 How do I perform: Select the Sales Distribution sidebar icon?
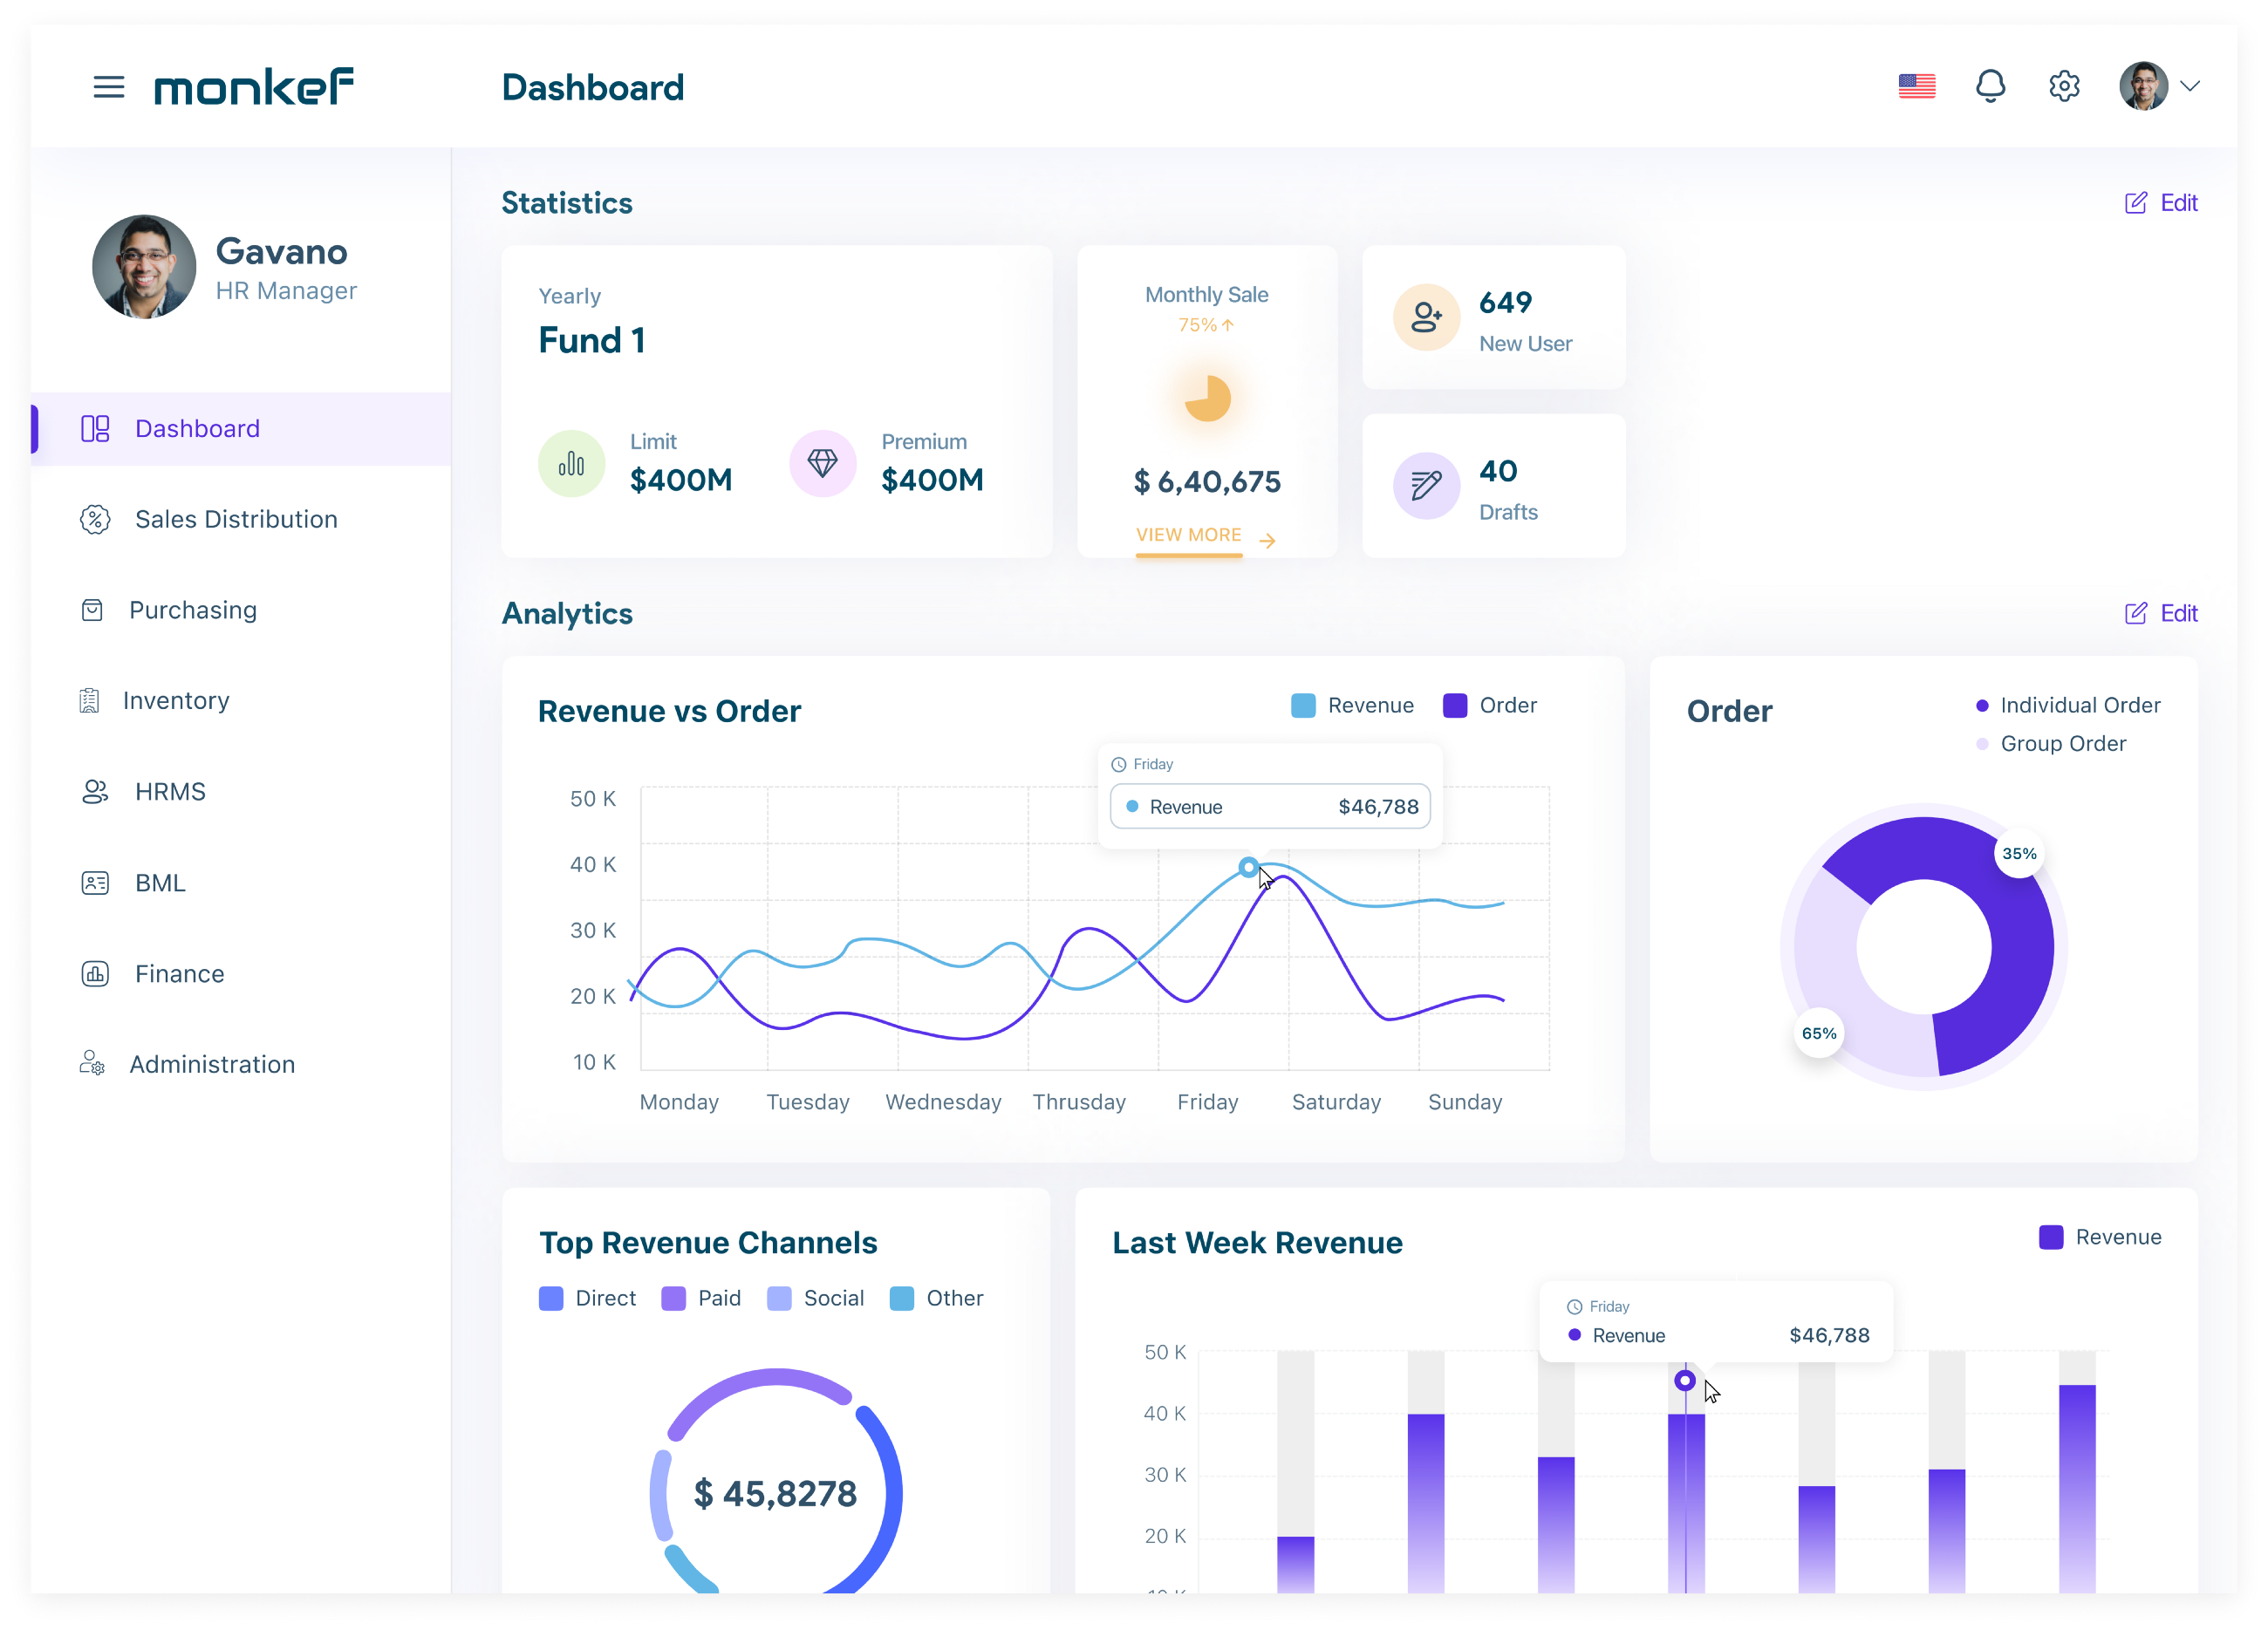coord(95,519)
